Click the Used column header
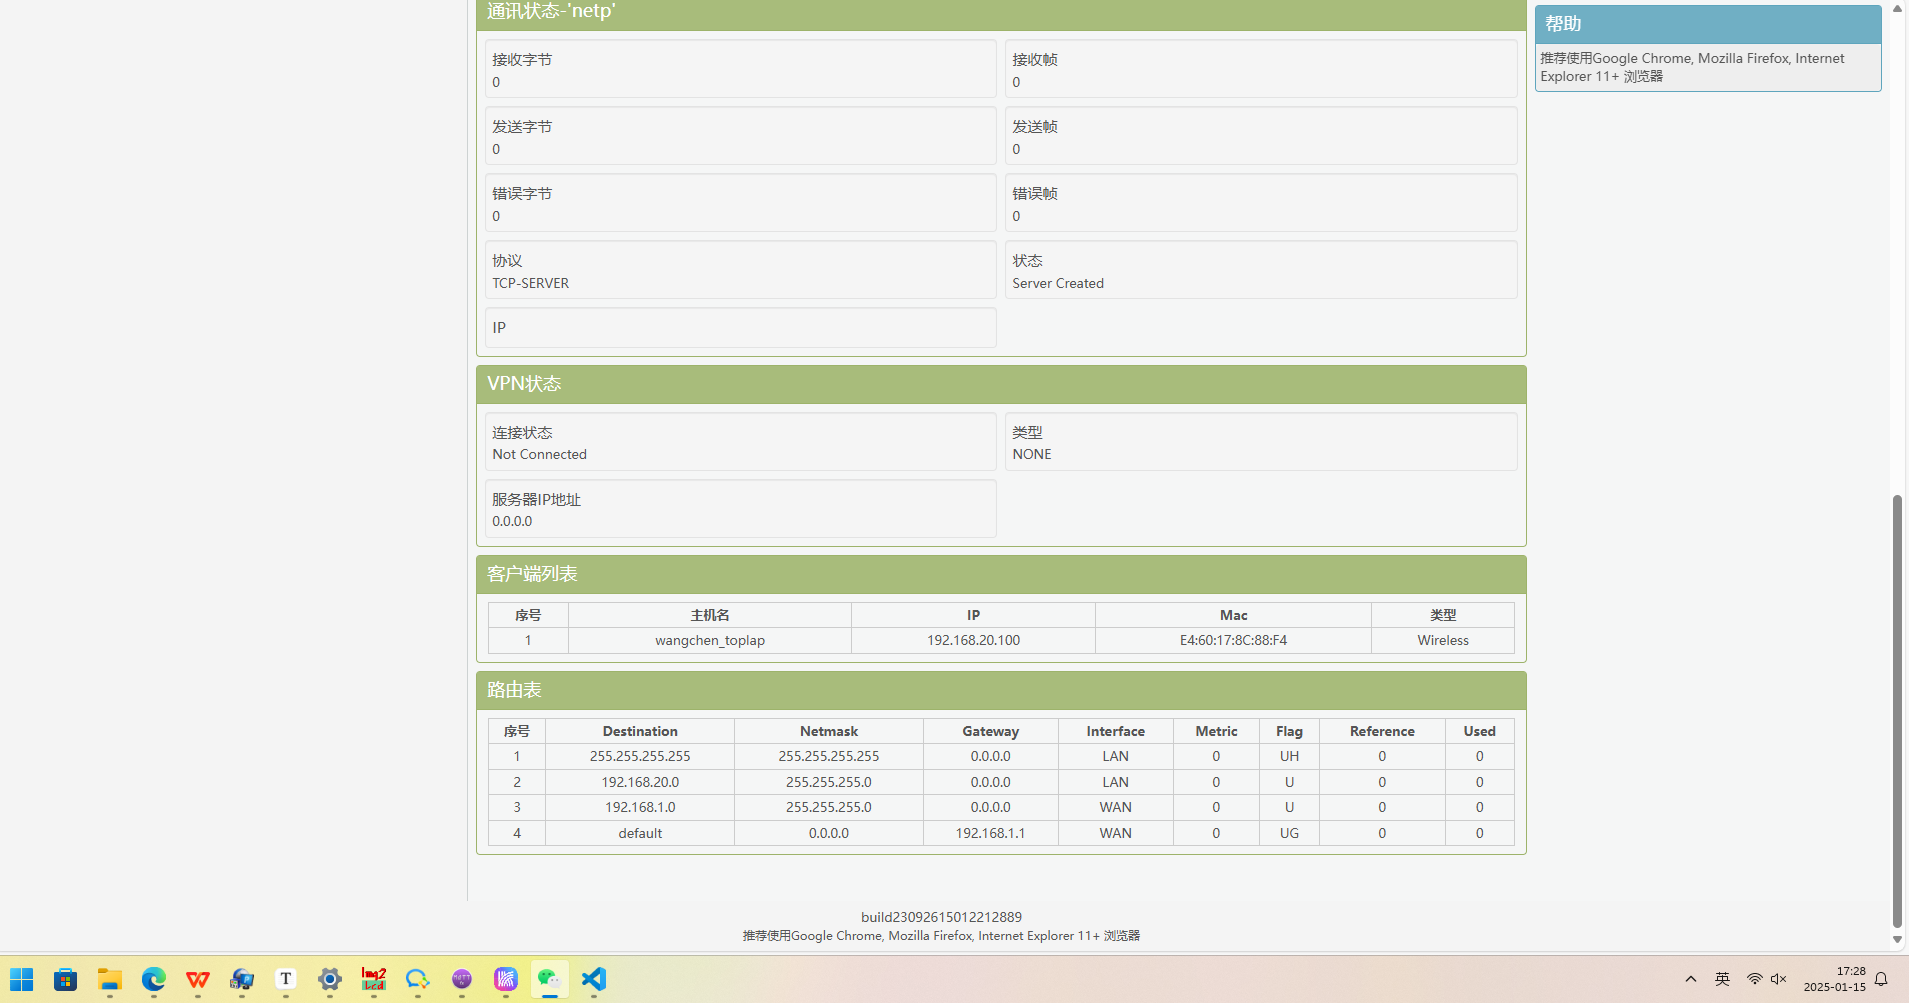Image resolution: width=1909 pixels, height=1003 pixels. coord(1480,731)
